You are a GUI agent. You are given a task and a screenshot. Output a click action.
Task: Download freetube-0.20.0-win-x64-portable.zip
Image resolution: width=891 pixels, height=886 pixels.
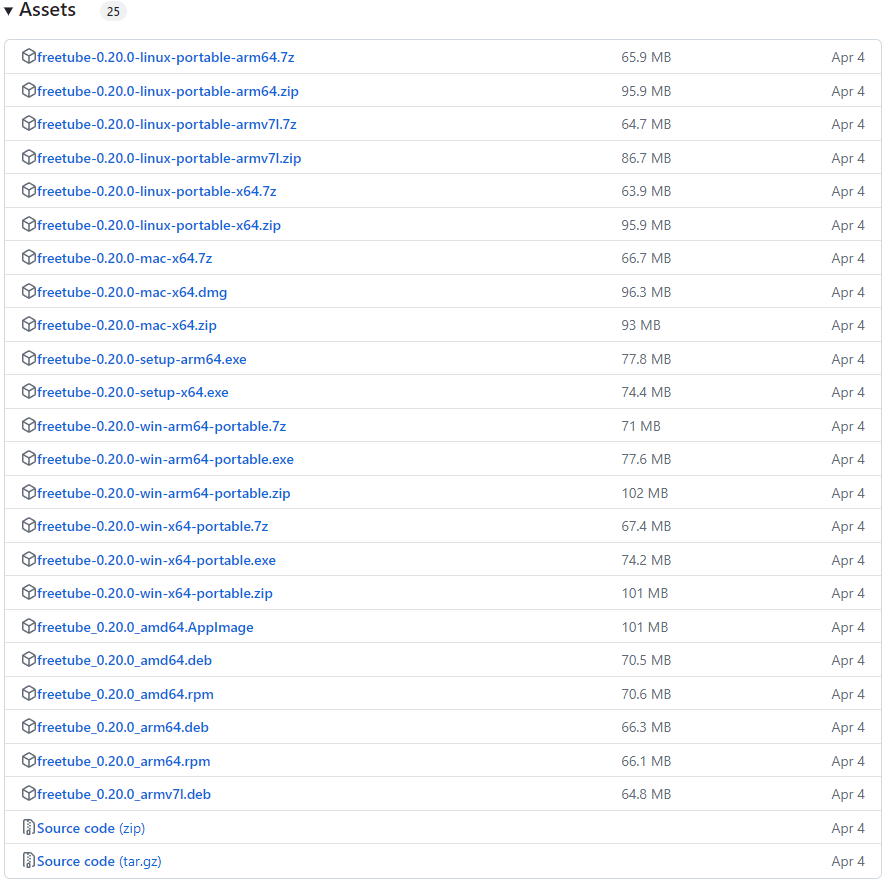pyautogui.click(x=155, y=593)
